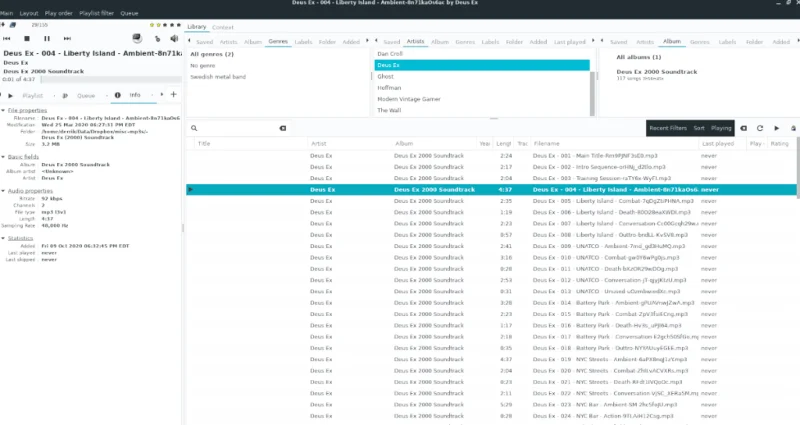
Task: Click the small icon left of the speaker
Action: pos(157,38)
